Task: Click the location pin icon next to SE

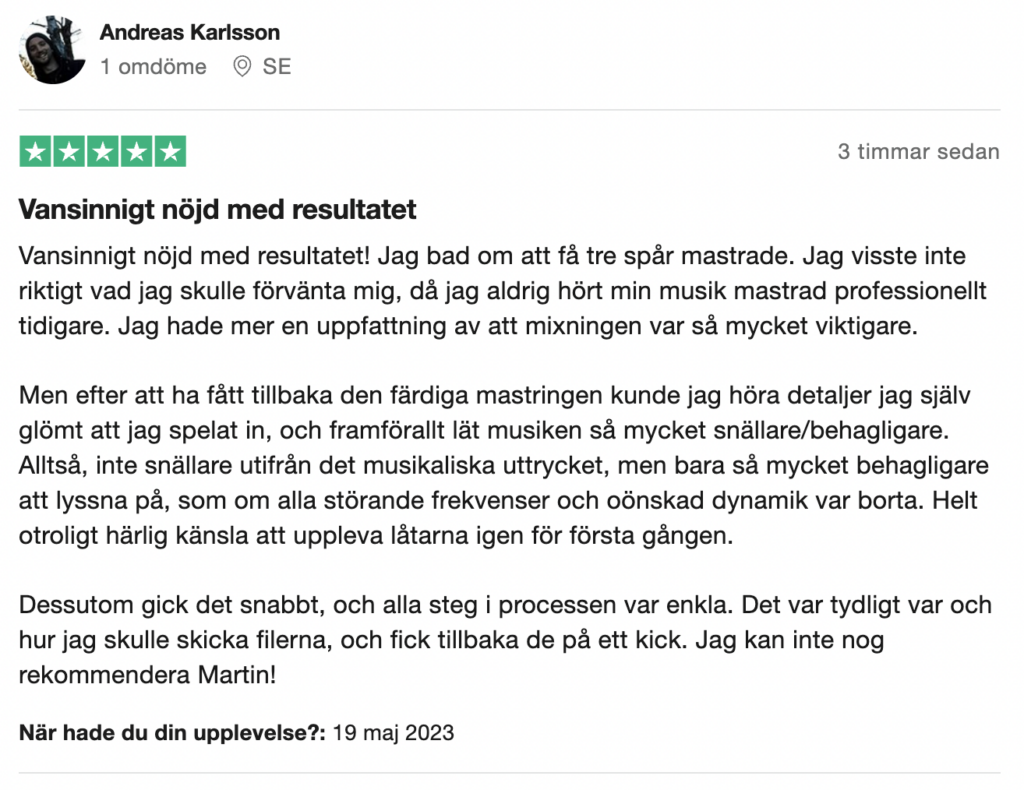Action: tap(242, 66)
